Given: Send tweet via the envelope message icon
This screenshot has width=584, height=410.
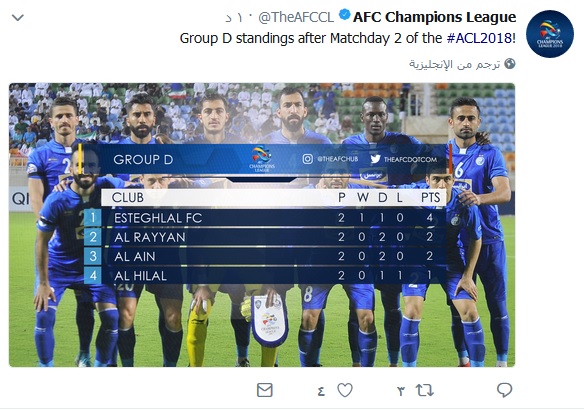Looking at the screenshot, I should pos(265,390).
